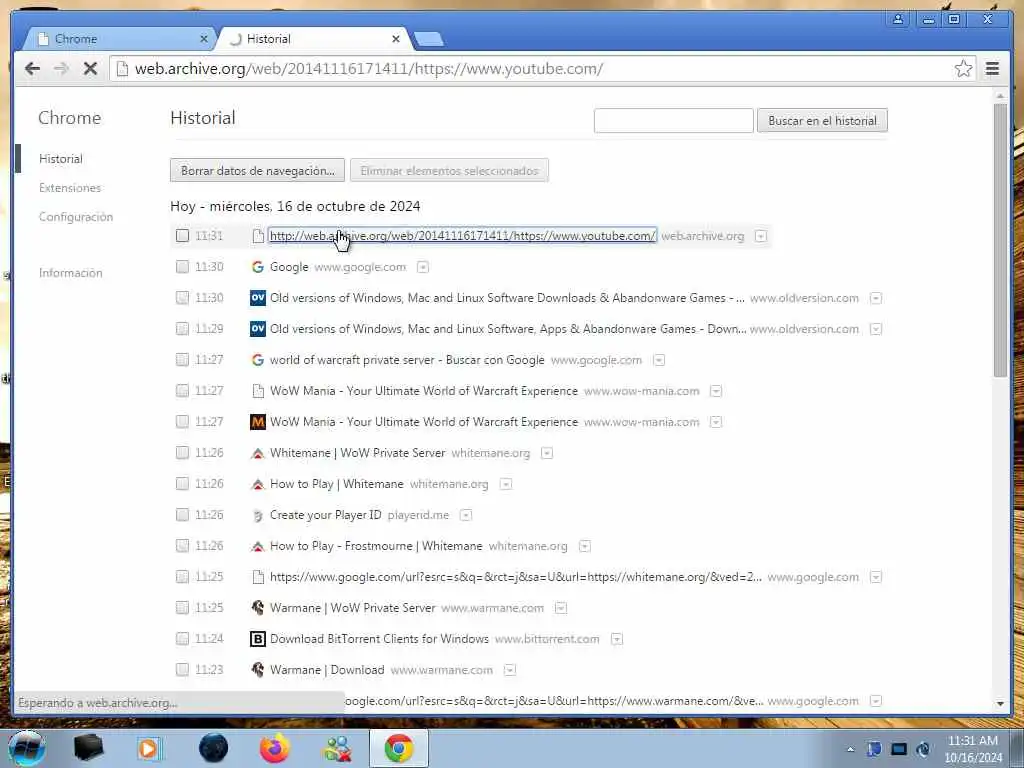
Task: Click the forward navigation arrow
Action: 61,69
